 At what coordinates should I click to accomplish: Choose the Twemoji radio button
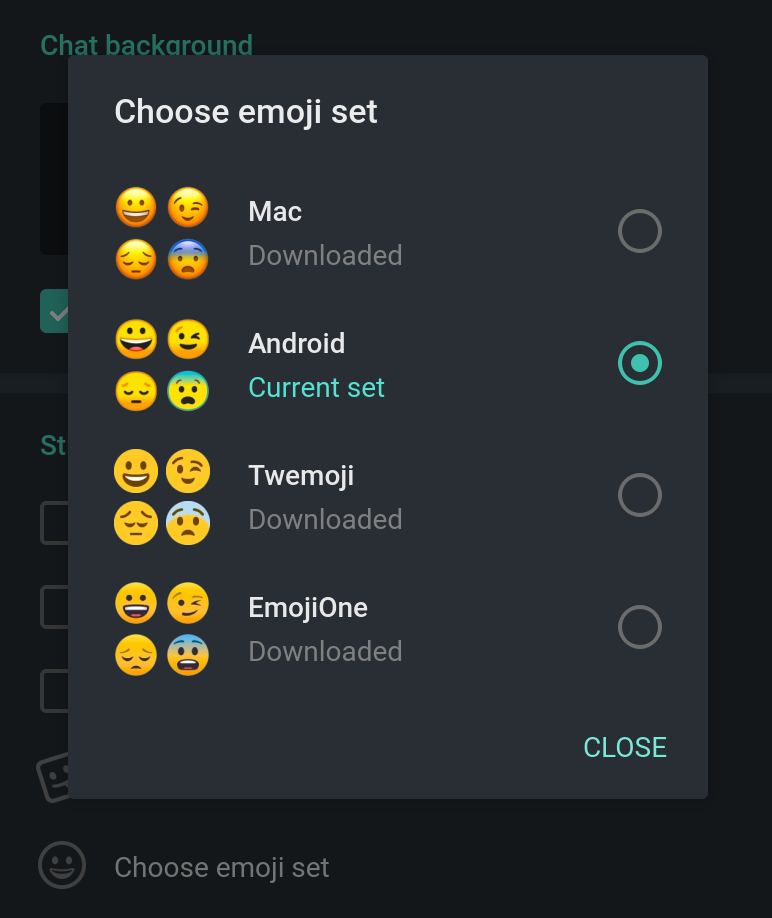point(640,495)
